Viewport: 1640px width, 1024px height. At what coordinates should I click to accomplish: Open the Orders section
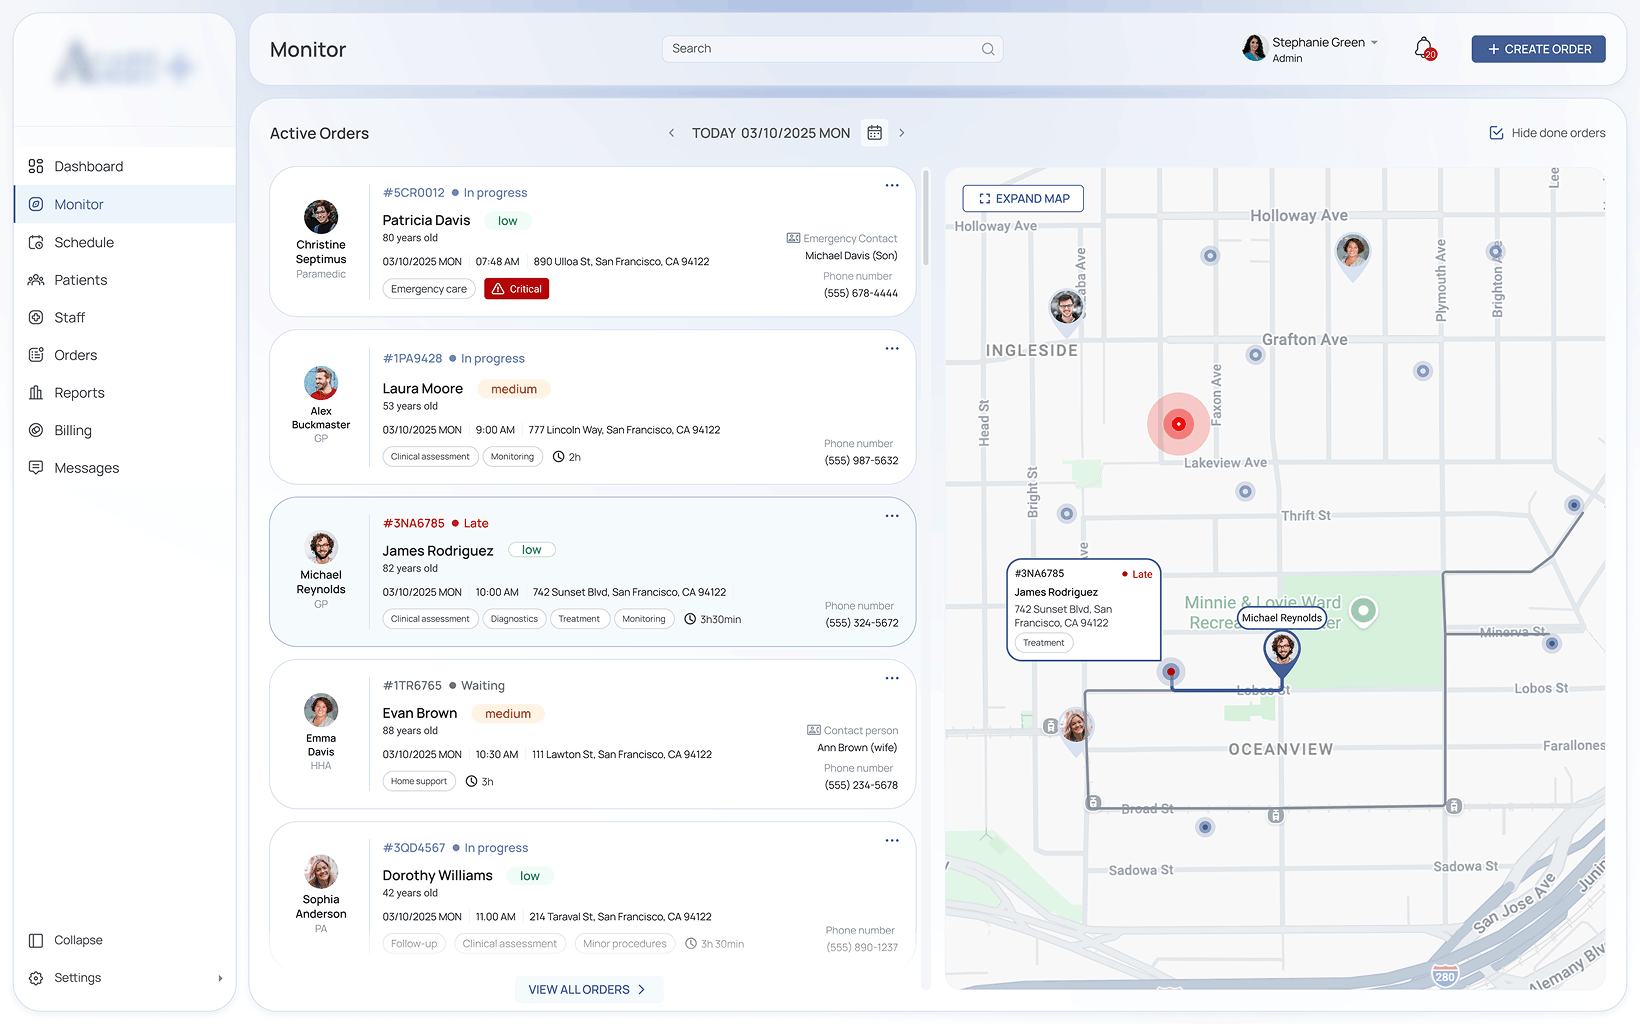point(74,355)
